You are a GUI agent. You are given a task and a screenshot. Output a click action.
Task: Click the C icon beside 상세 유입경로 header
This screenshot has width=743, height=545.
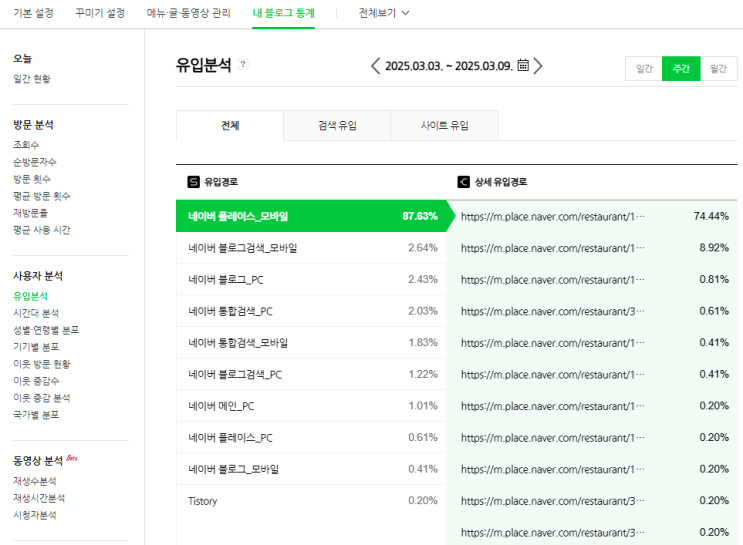point(463,182)
